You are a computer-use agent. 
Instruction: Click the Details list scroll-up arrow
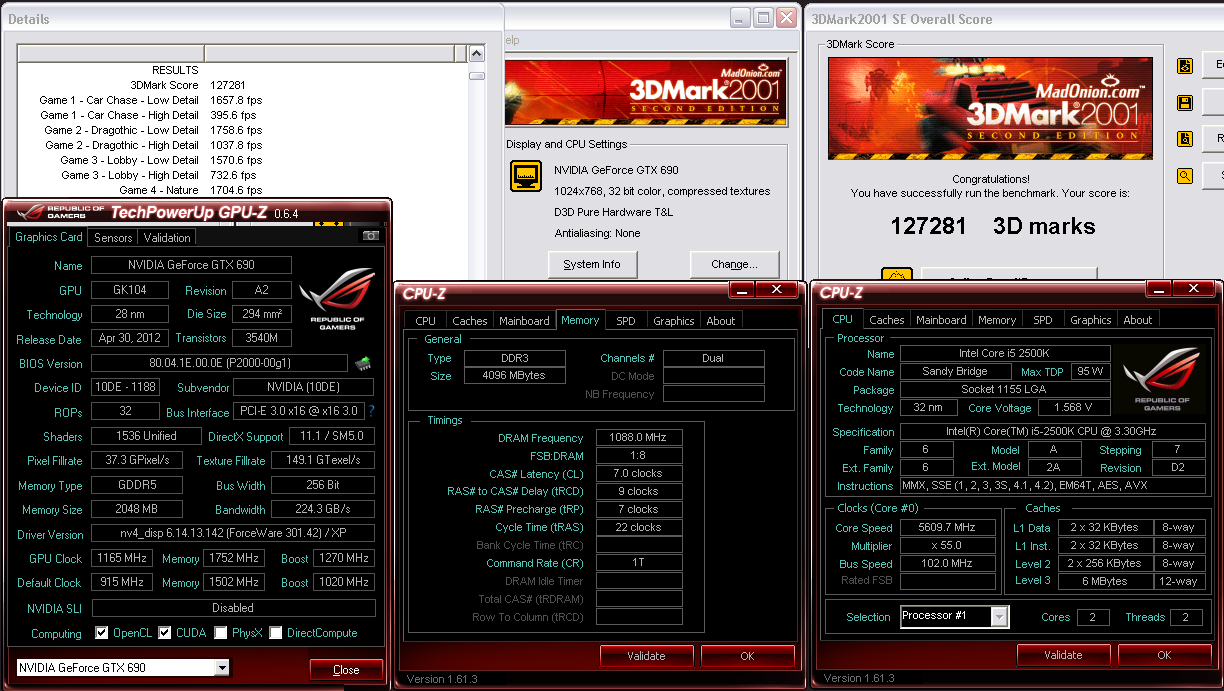point(477,54)
